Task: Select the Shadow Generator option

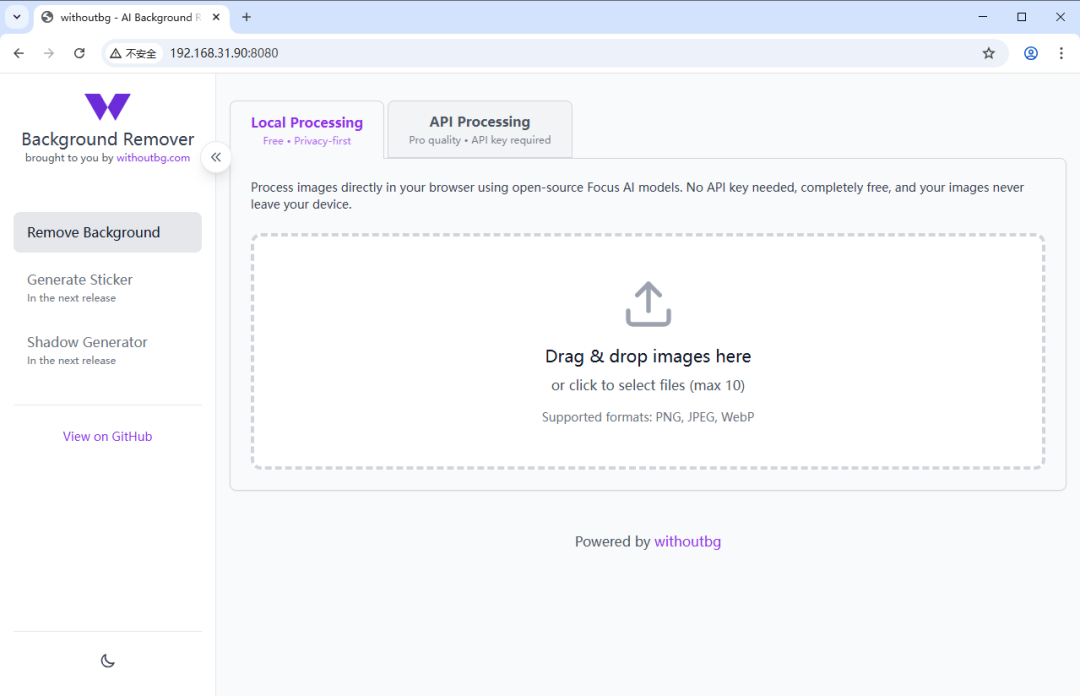Action: 87,342
